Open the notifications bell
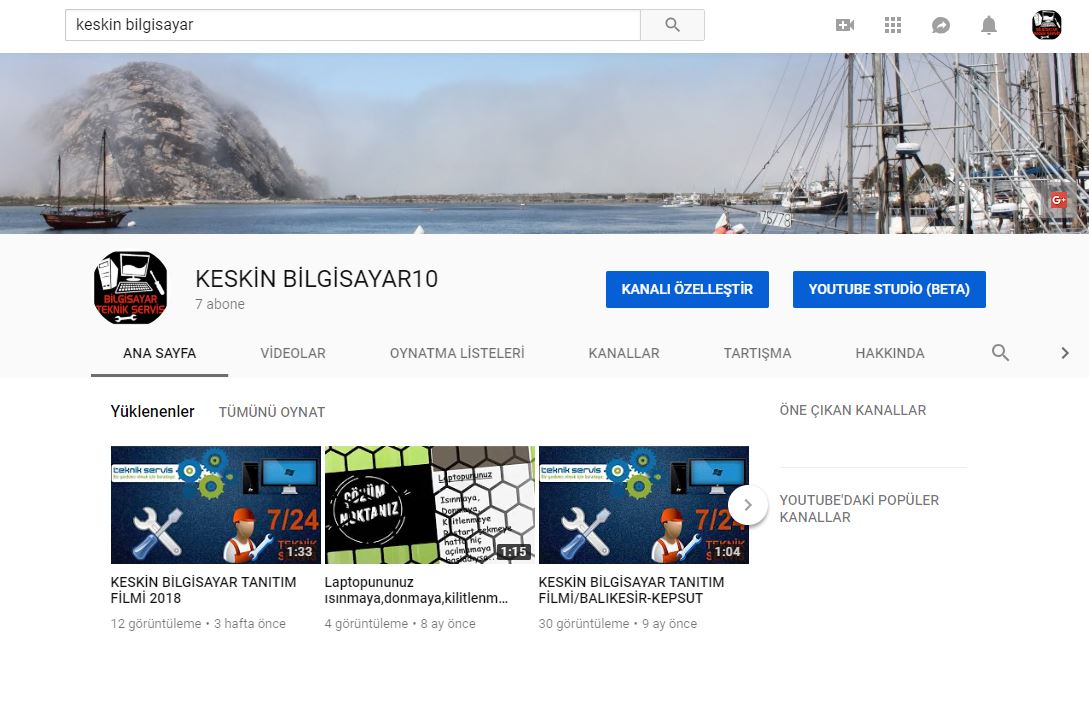 (989, 25)
